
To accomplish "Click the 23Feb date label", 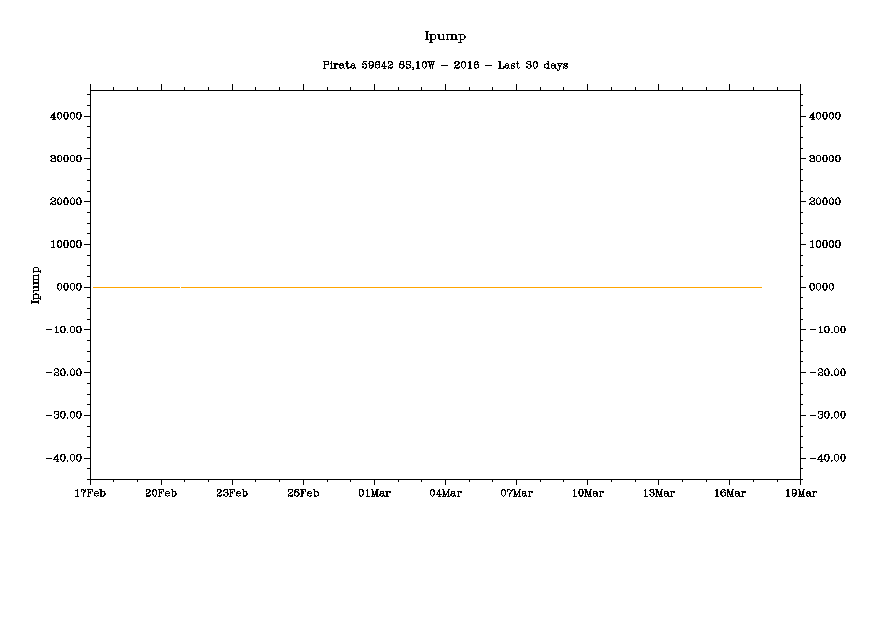I will [x=232, y=493].
